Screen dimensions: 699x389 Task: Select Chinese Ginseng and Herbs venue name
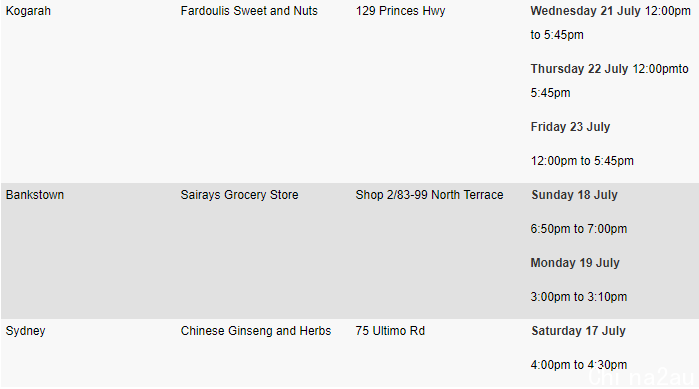click(256, 331)
